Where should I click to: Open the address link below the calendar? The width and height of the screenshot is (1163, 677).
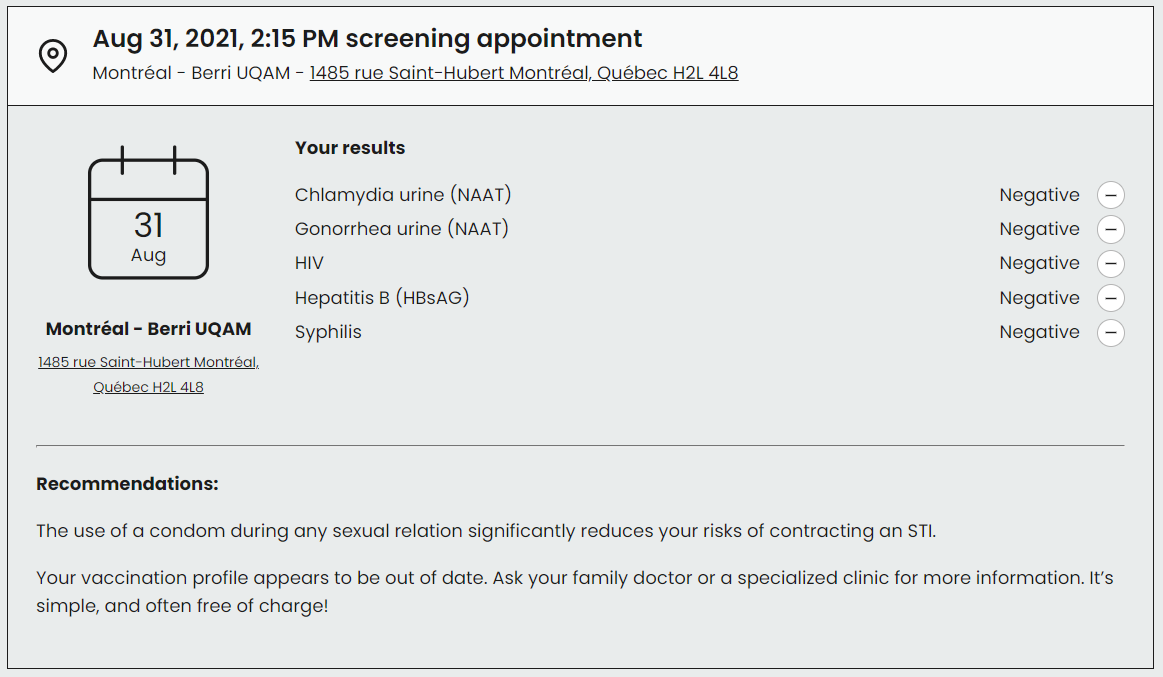pyautogui.click(x=148, y=374)
